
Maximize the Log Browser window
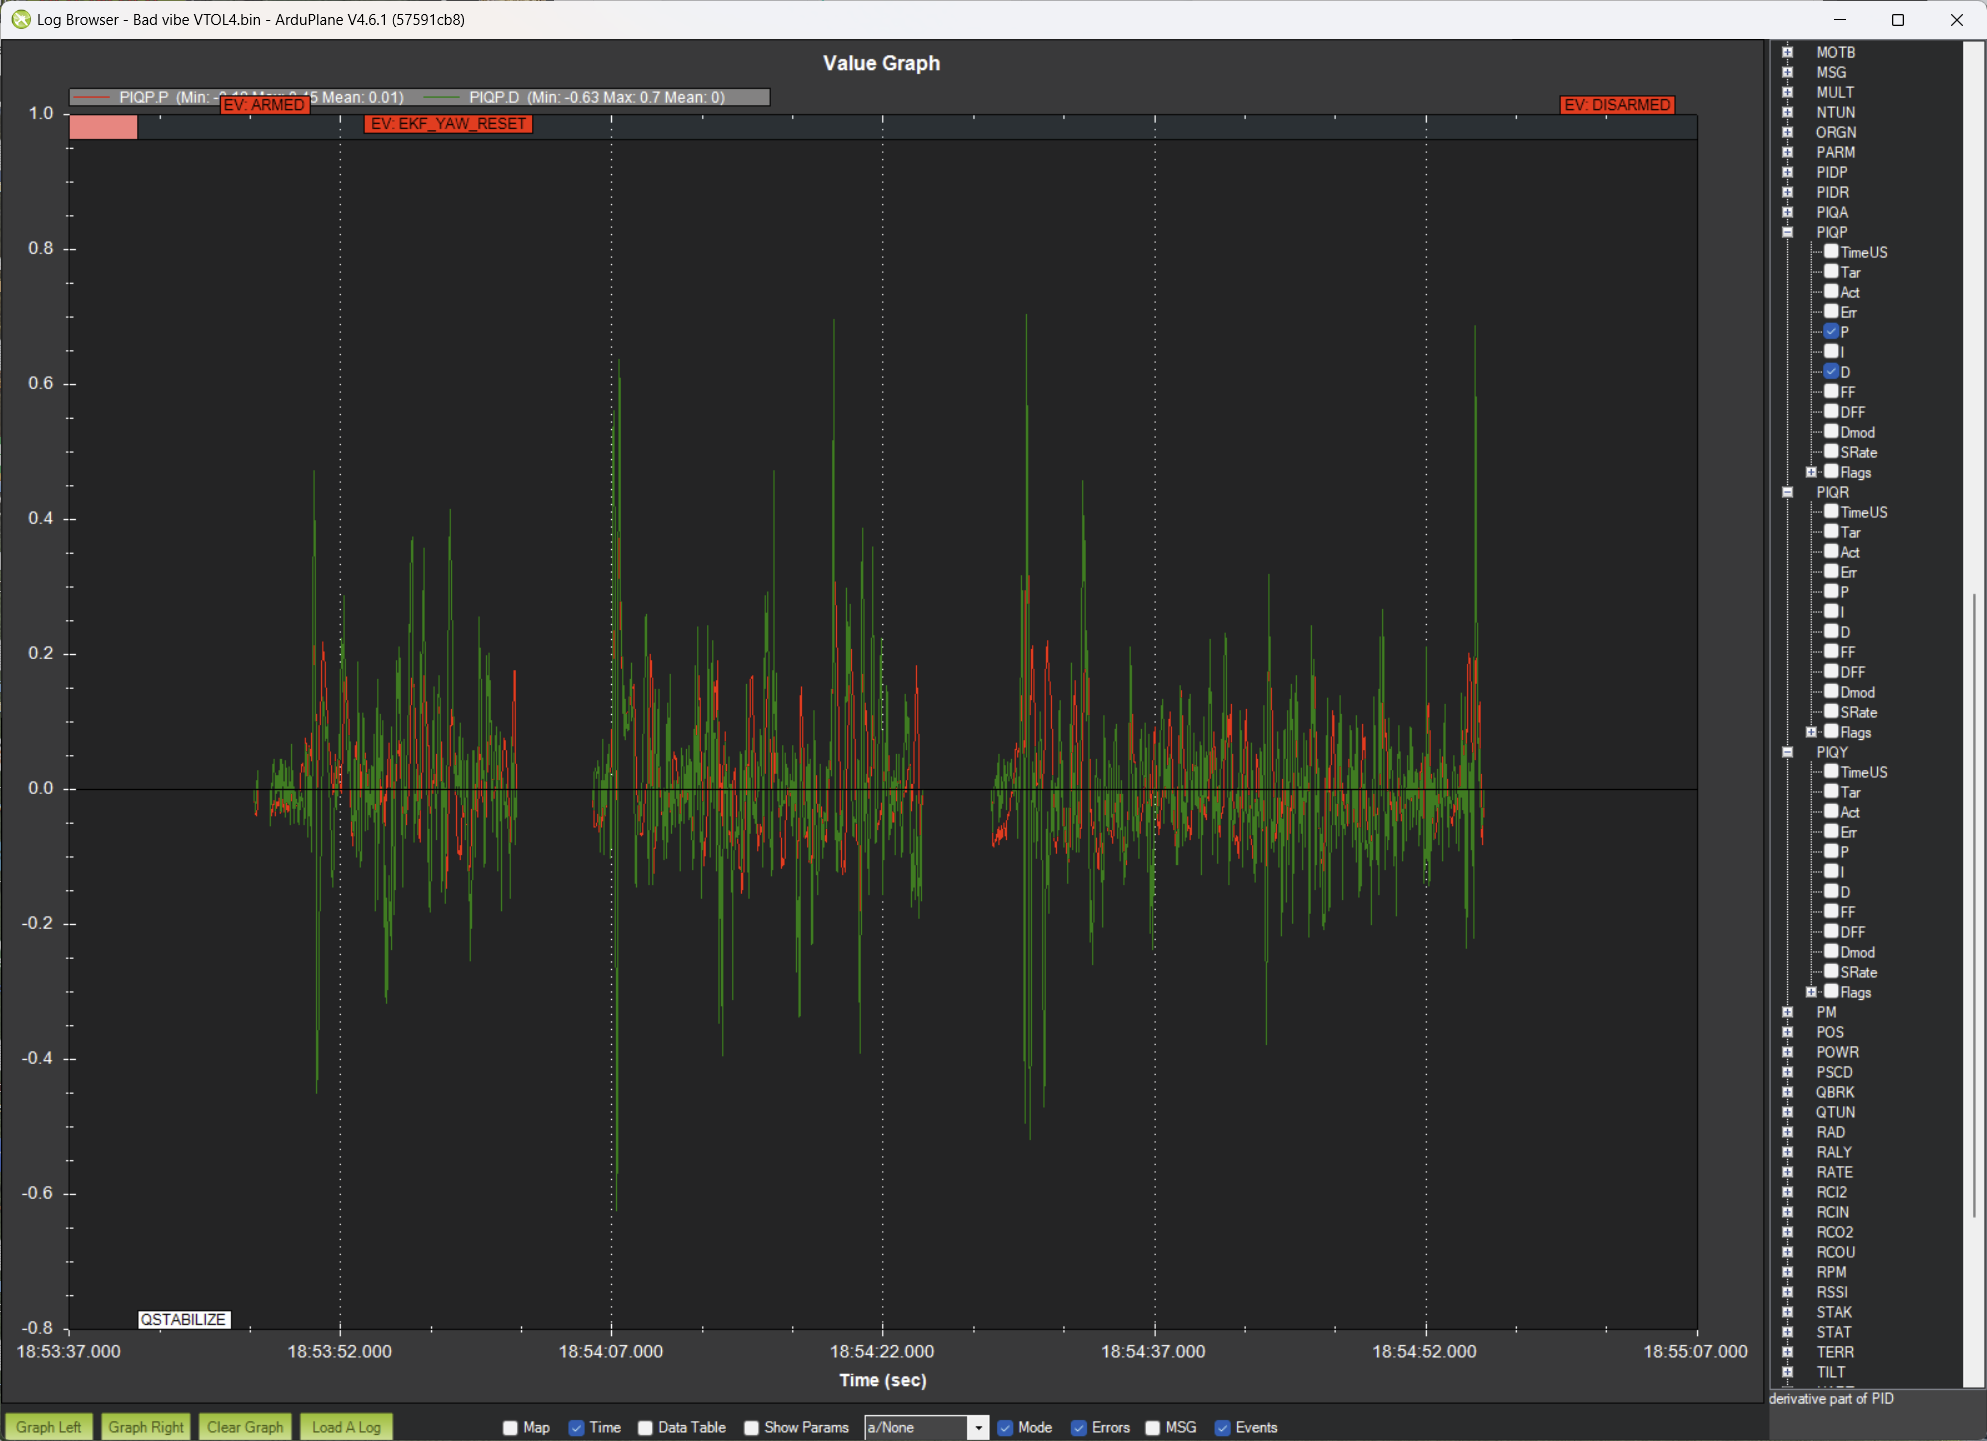coord(1898,19)
